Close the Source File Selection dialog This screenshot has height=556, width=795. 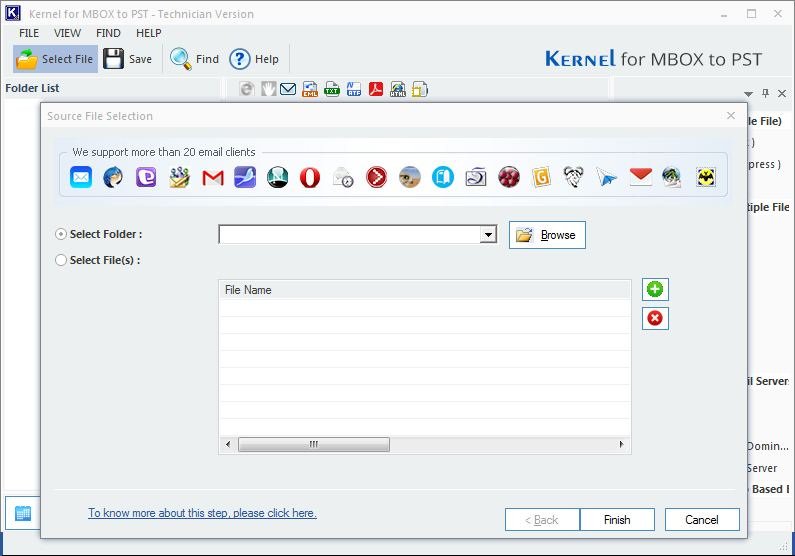(731, 116)
